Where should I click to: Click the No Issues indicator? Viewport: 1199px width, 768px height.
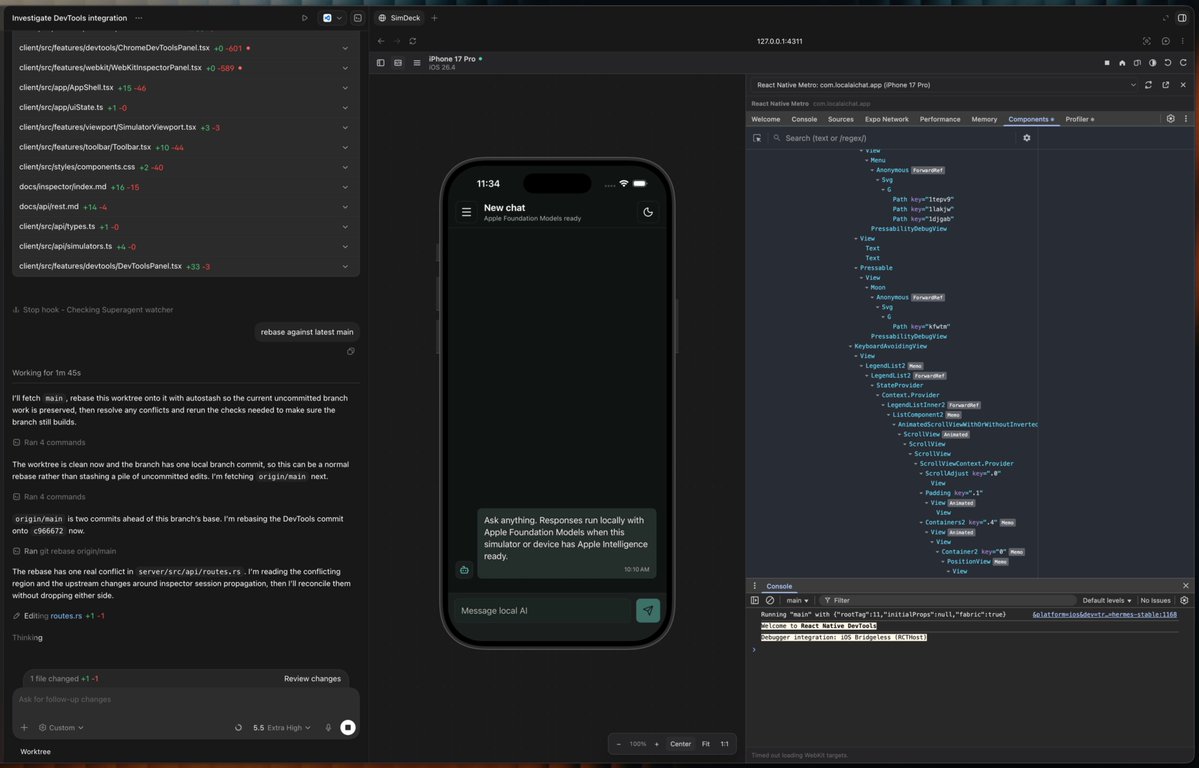click(x=1155, y=600)
